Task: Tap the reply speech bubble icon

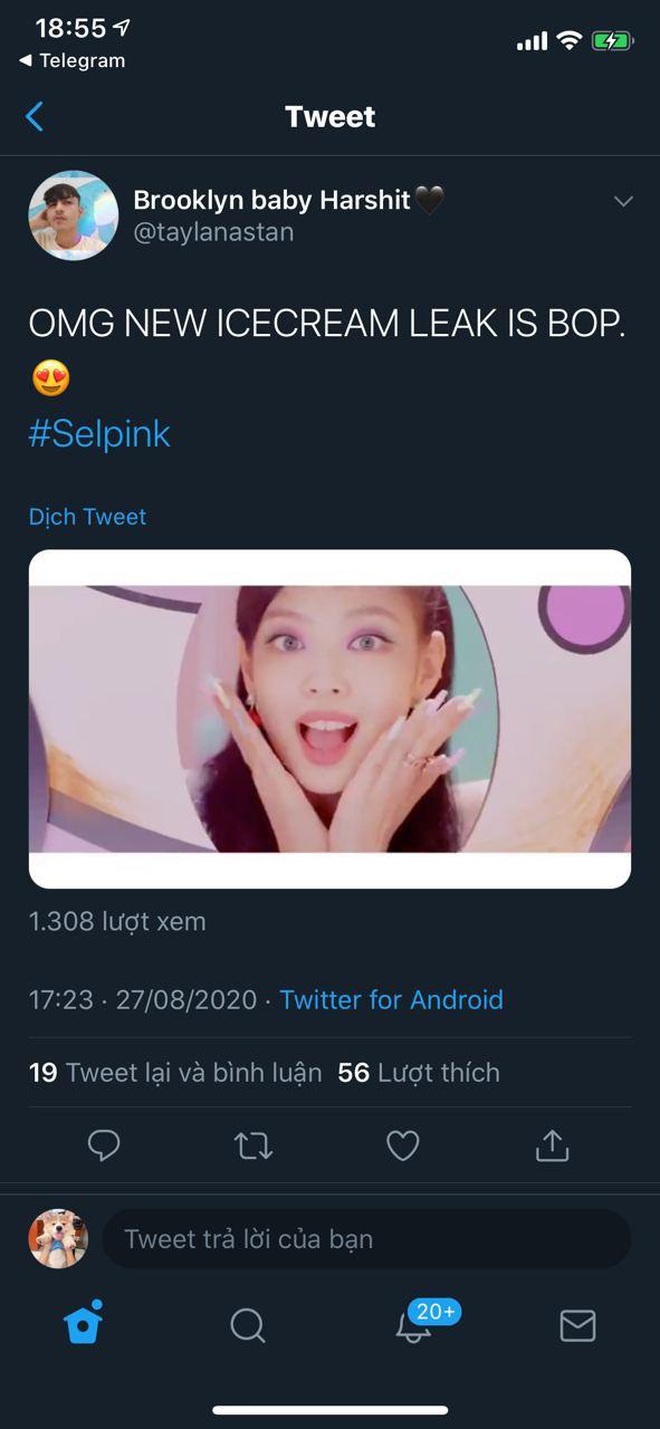Action: 104,1146
